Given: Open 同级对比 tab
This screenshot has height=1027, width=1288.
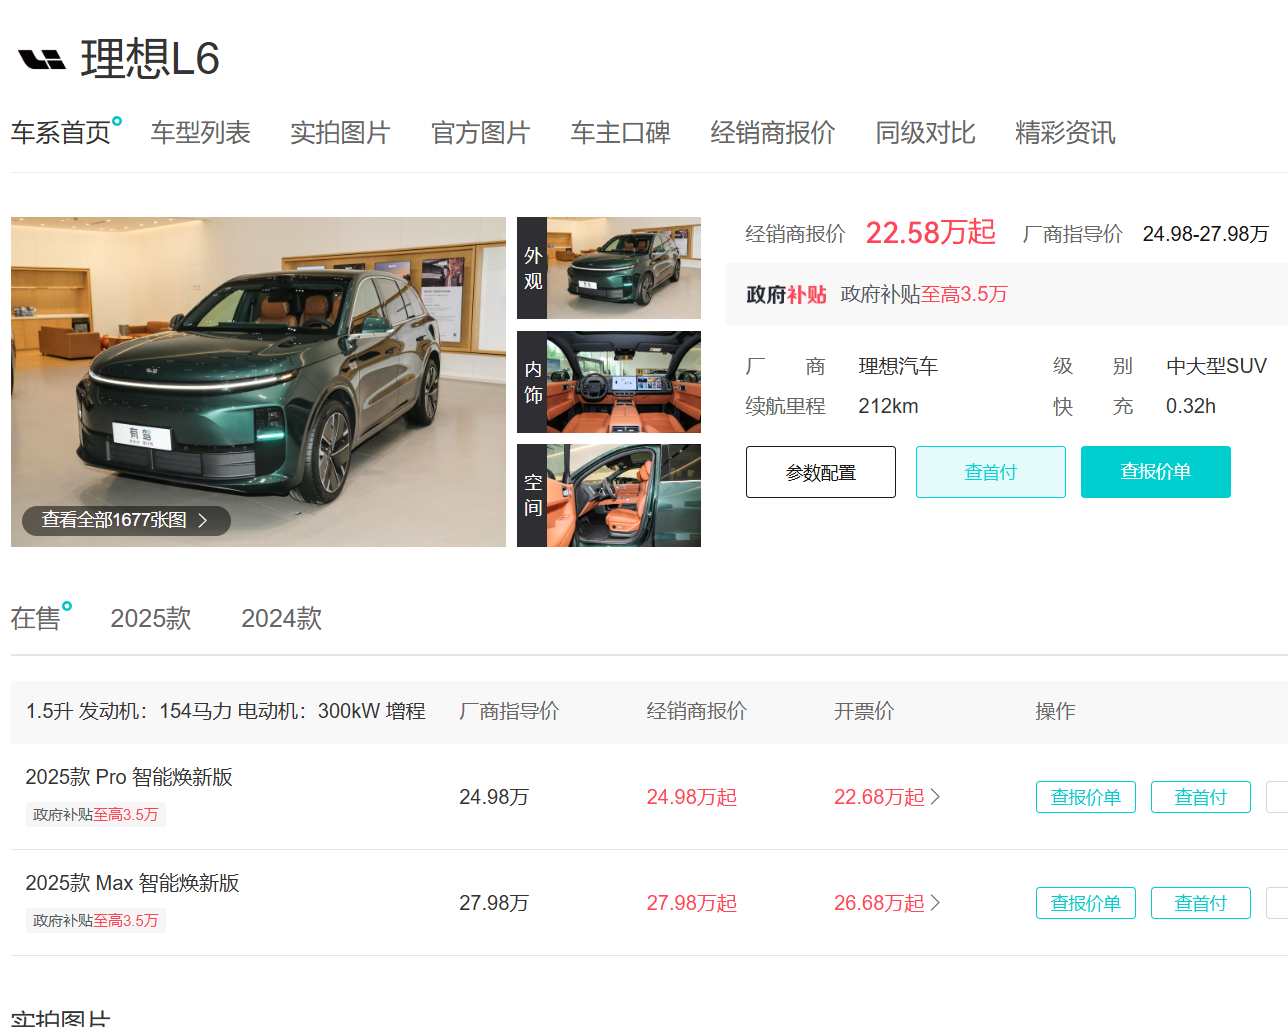Looking at the screenshot, I should point(926,132).
